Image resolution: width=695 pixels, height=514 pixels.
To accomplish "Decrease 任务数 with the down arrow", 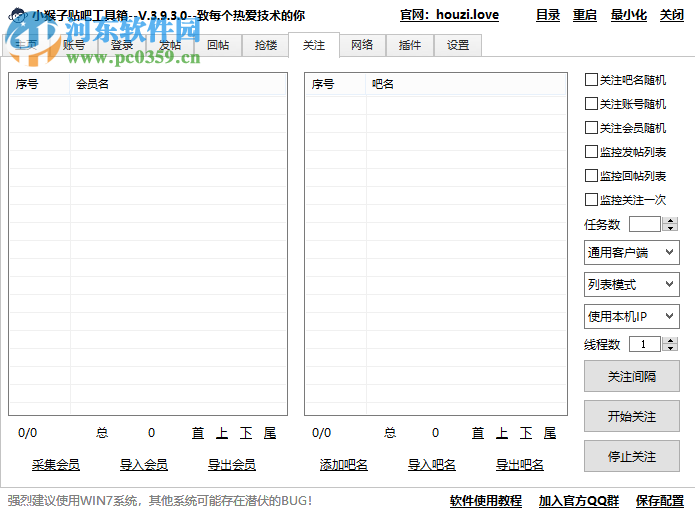I will tap(670, 228).
